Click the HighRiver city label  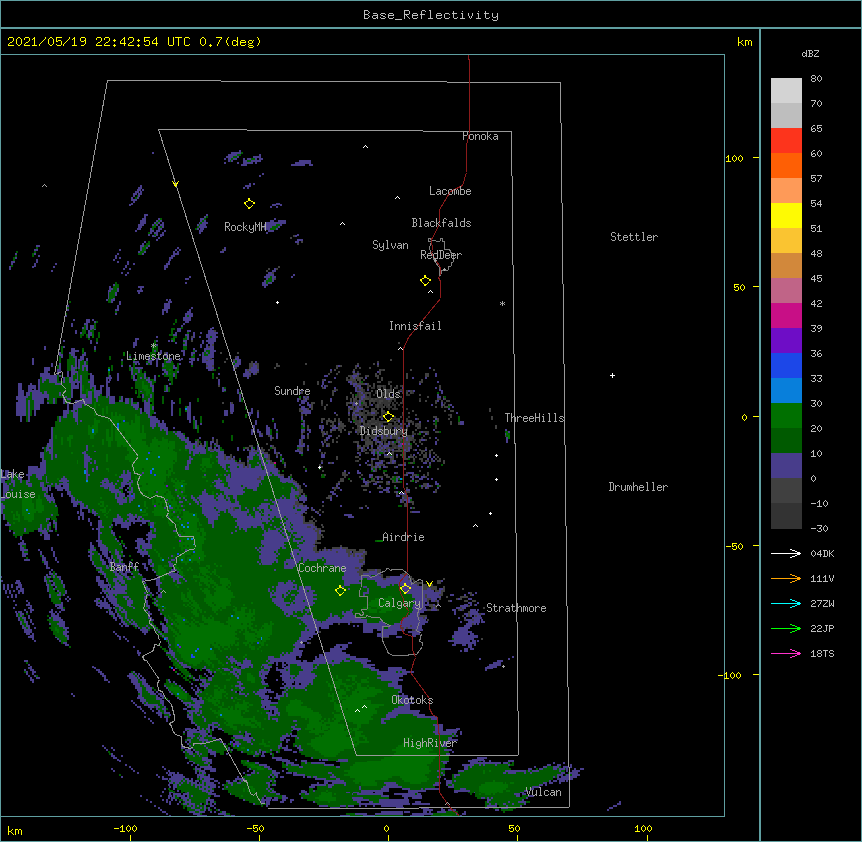pyautogui.click(x=430, y=743)
